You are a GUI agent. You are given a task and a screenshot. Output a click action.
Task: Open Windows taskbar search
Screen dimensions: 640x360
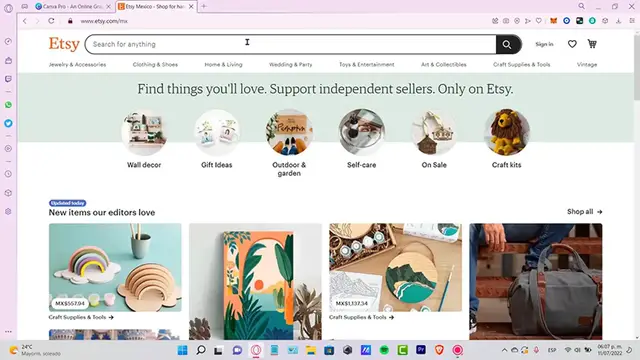tap(201, 350)
